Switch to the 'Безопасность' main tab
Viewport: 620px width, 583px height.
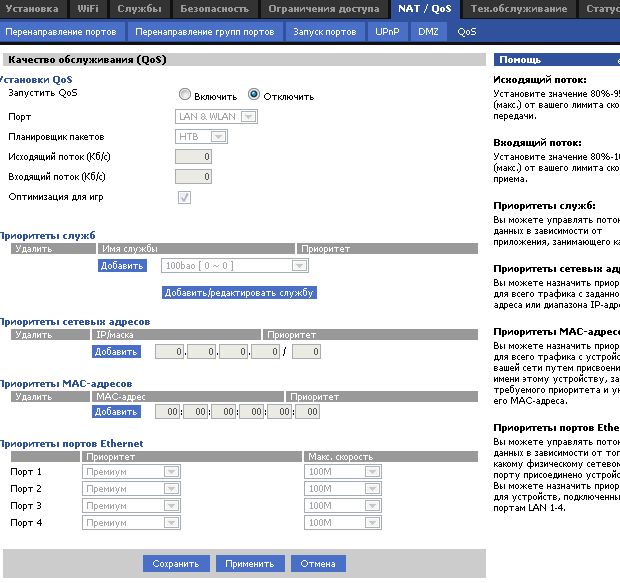(215, 9)
